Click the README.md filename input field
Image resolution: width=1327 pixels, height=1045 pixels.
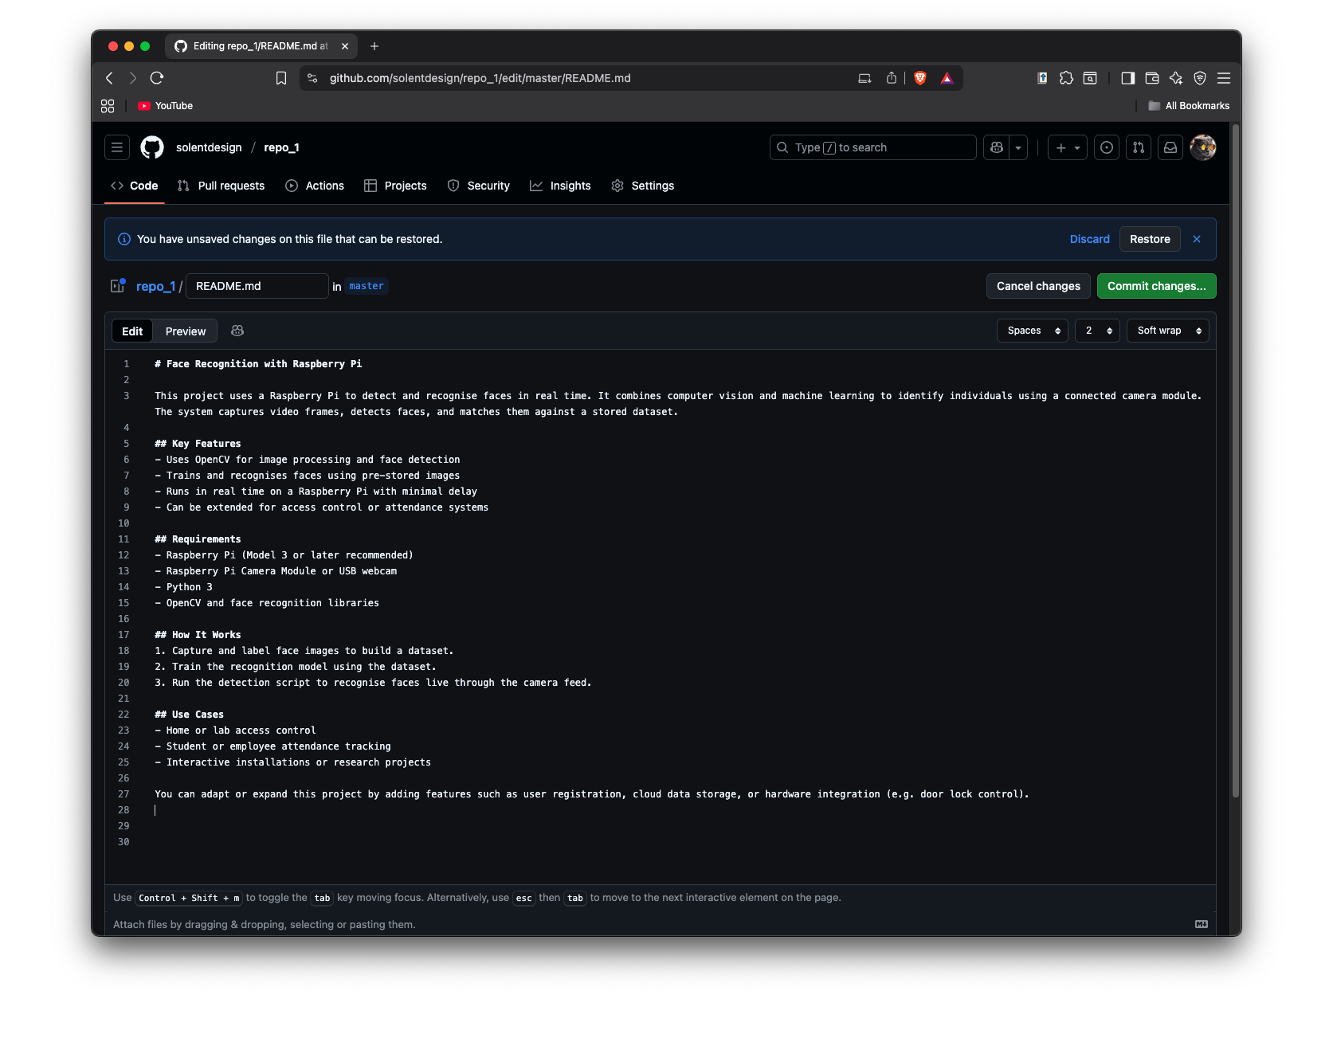(x=257, y=286)
